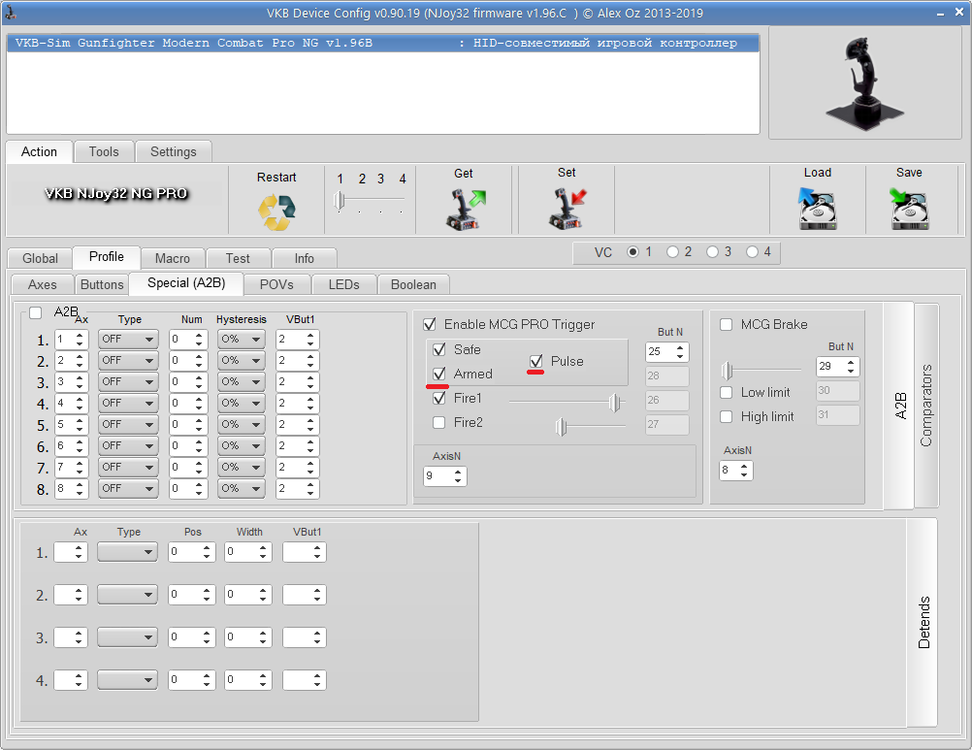Enable the Low limit checkbox
The width and height of the screenshot is (972, 750).
(726, 392)
